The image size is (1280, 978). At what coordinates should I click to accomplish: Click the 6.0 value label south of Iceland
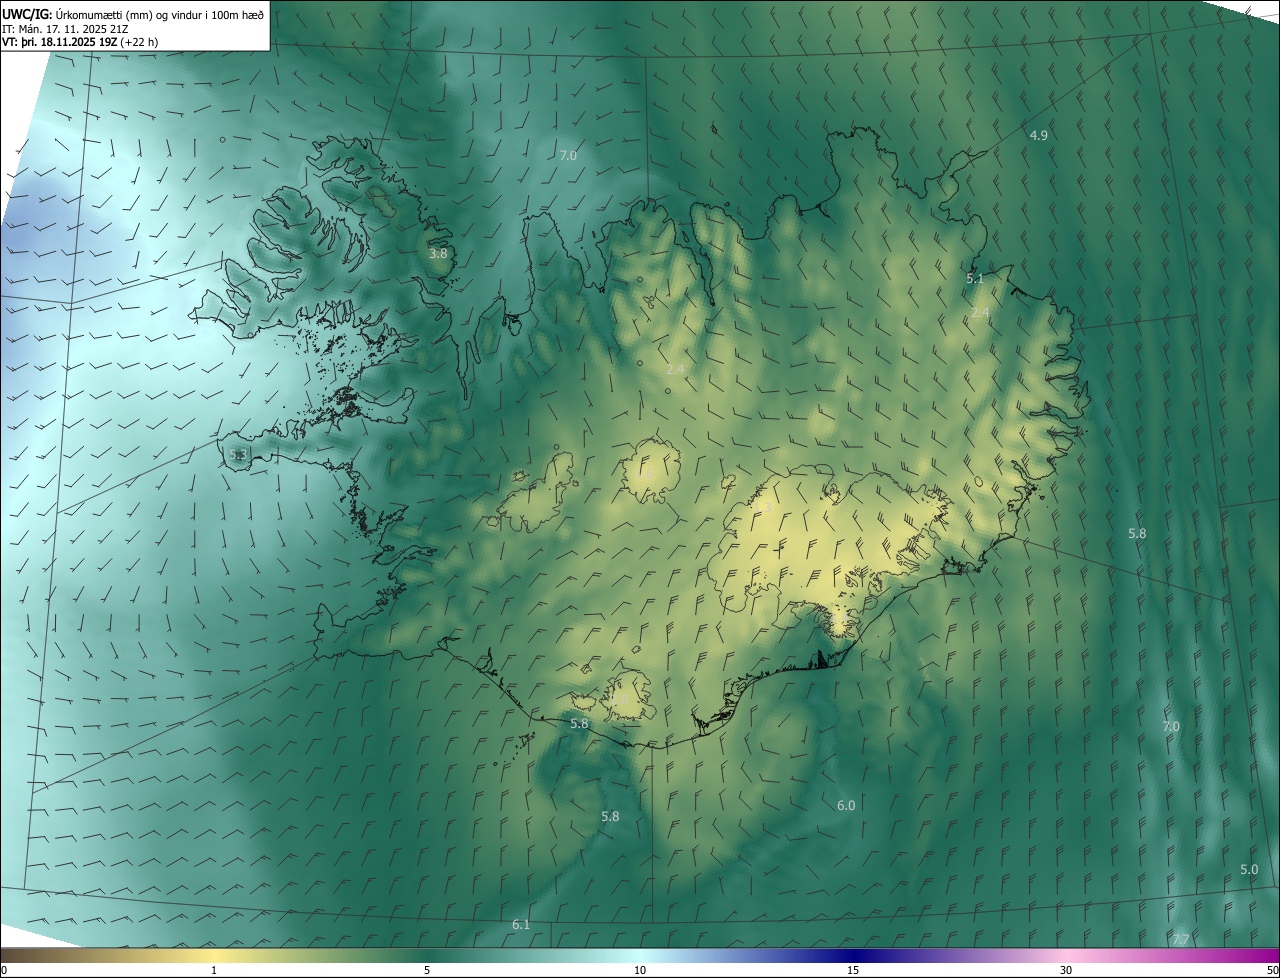tap(846, 806)
